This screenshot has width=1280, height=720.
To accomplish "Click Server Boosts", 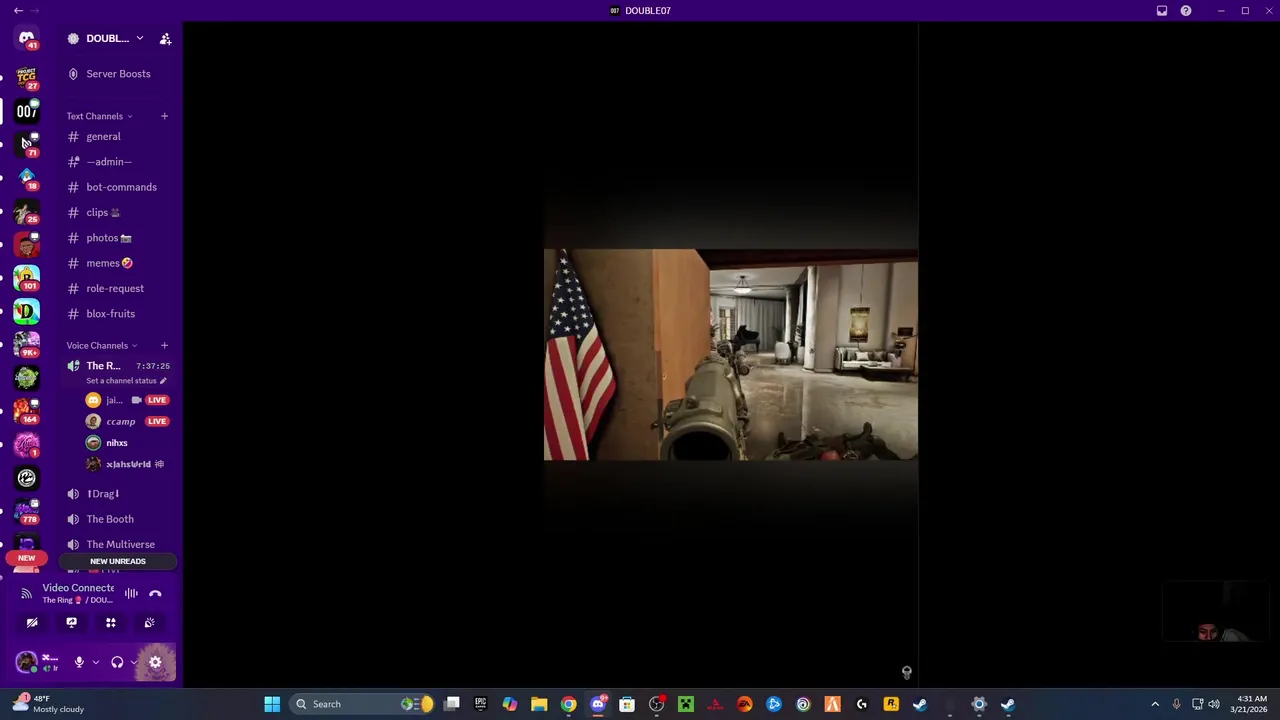I will 118,74.
